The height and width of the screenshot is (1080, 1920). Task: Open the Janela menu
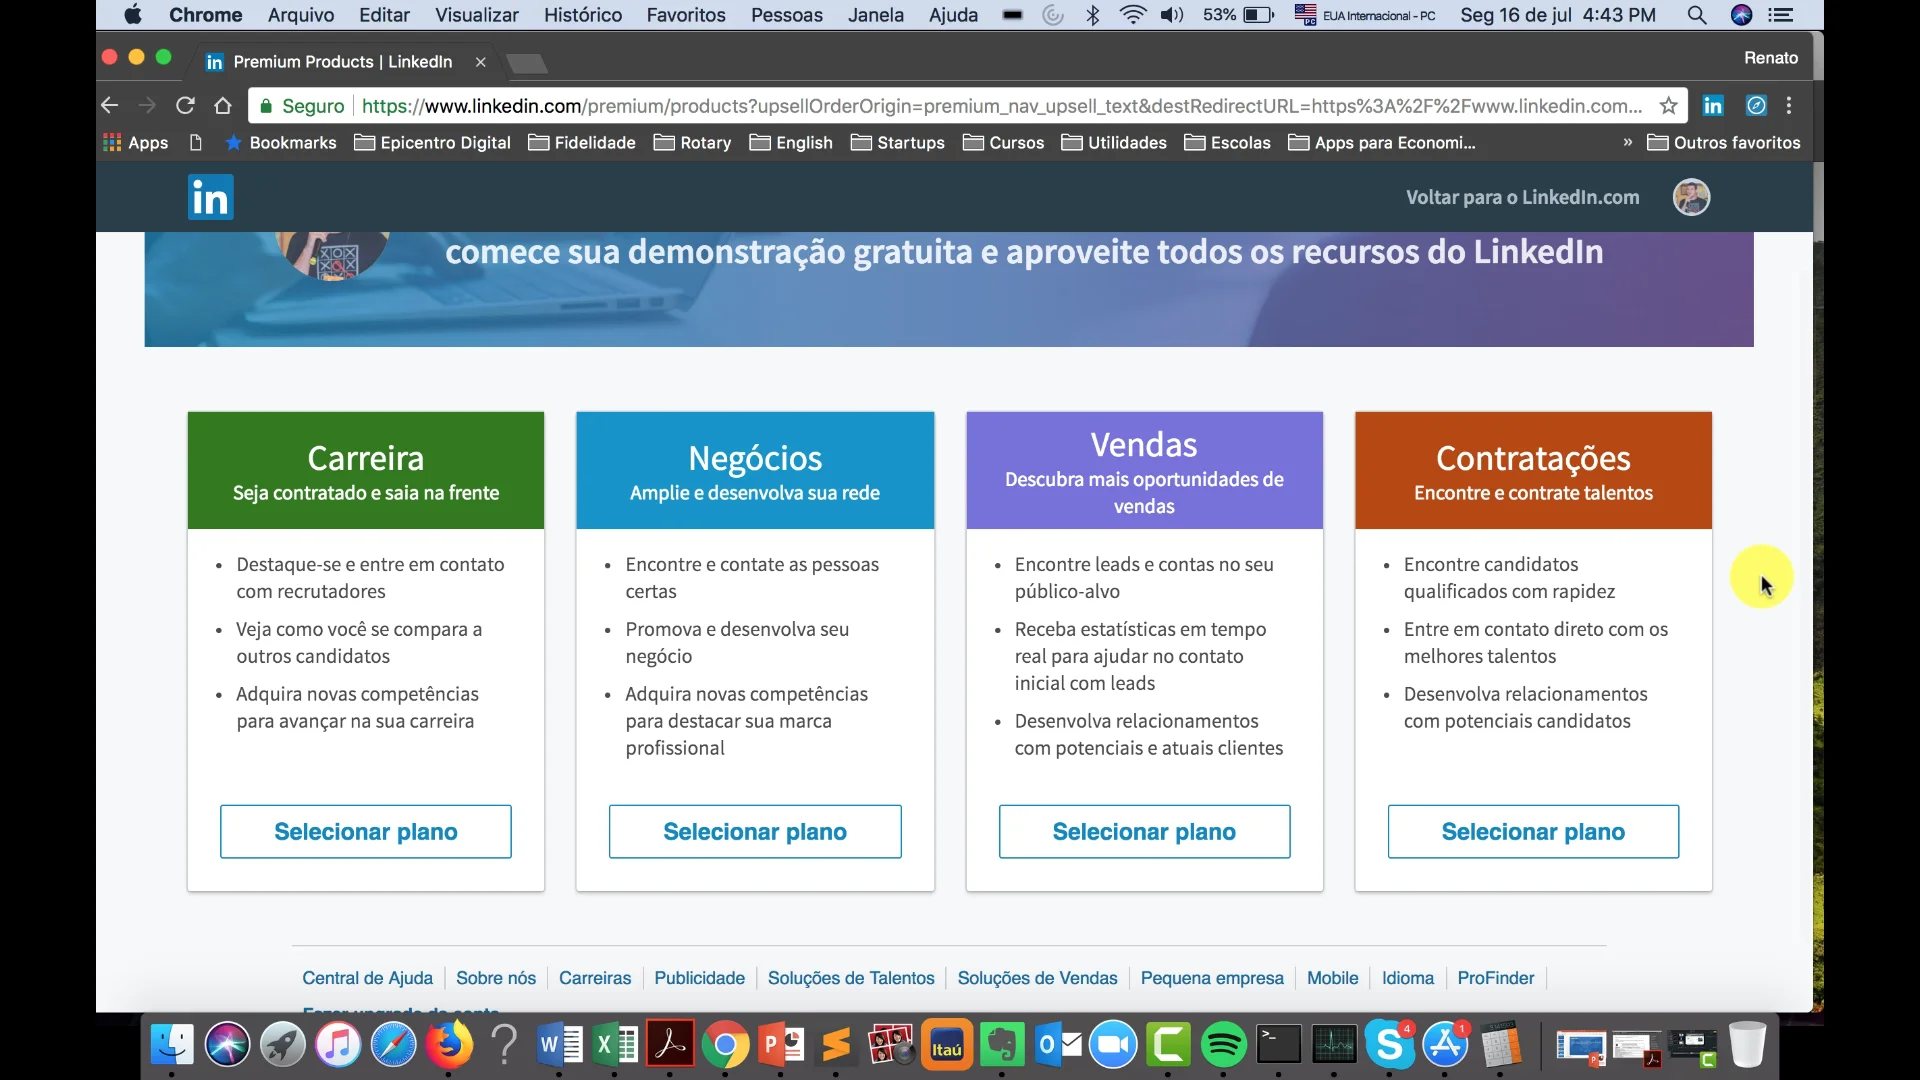[876, 15]
